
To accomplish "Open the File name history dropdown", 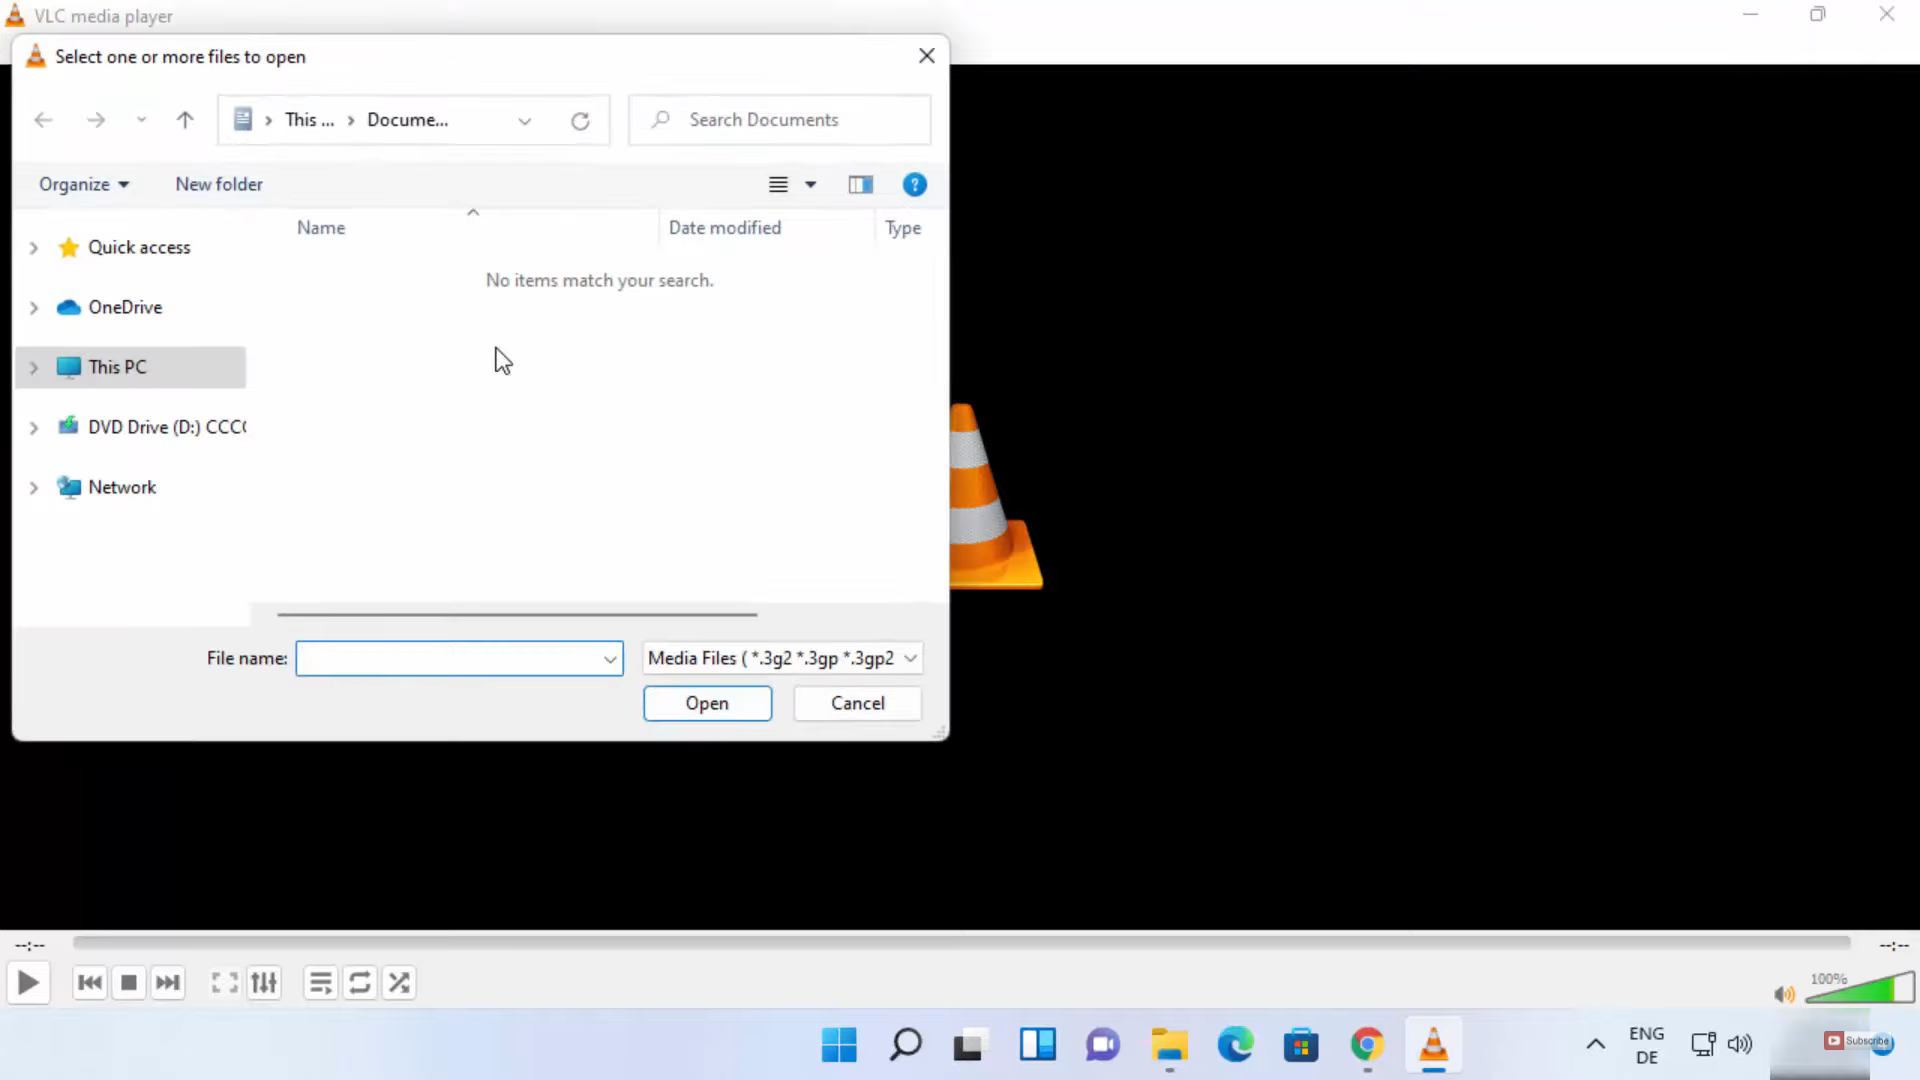I will [609, 659].
